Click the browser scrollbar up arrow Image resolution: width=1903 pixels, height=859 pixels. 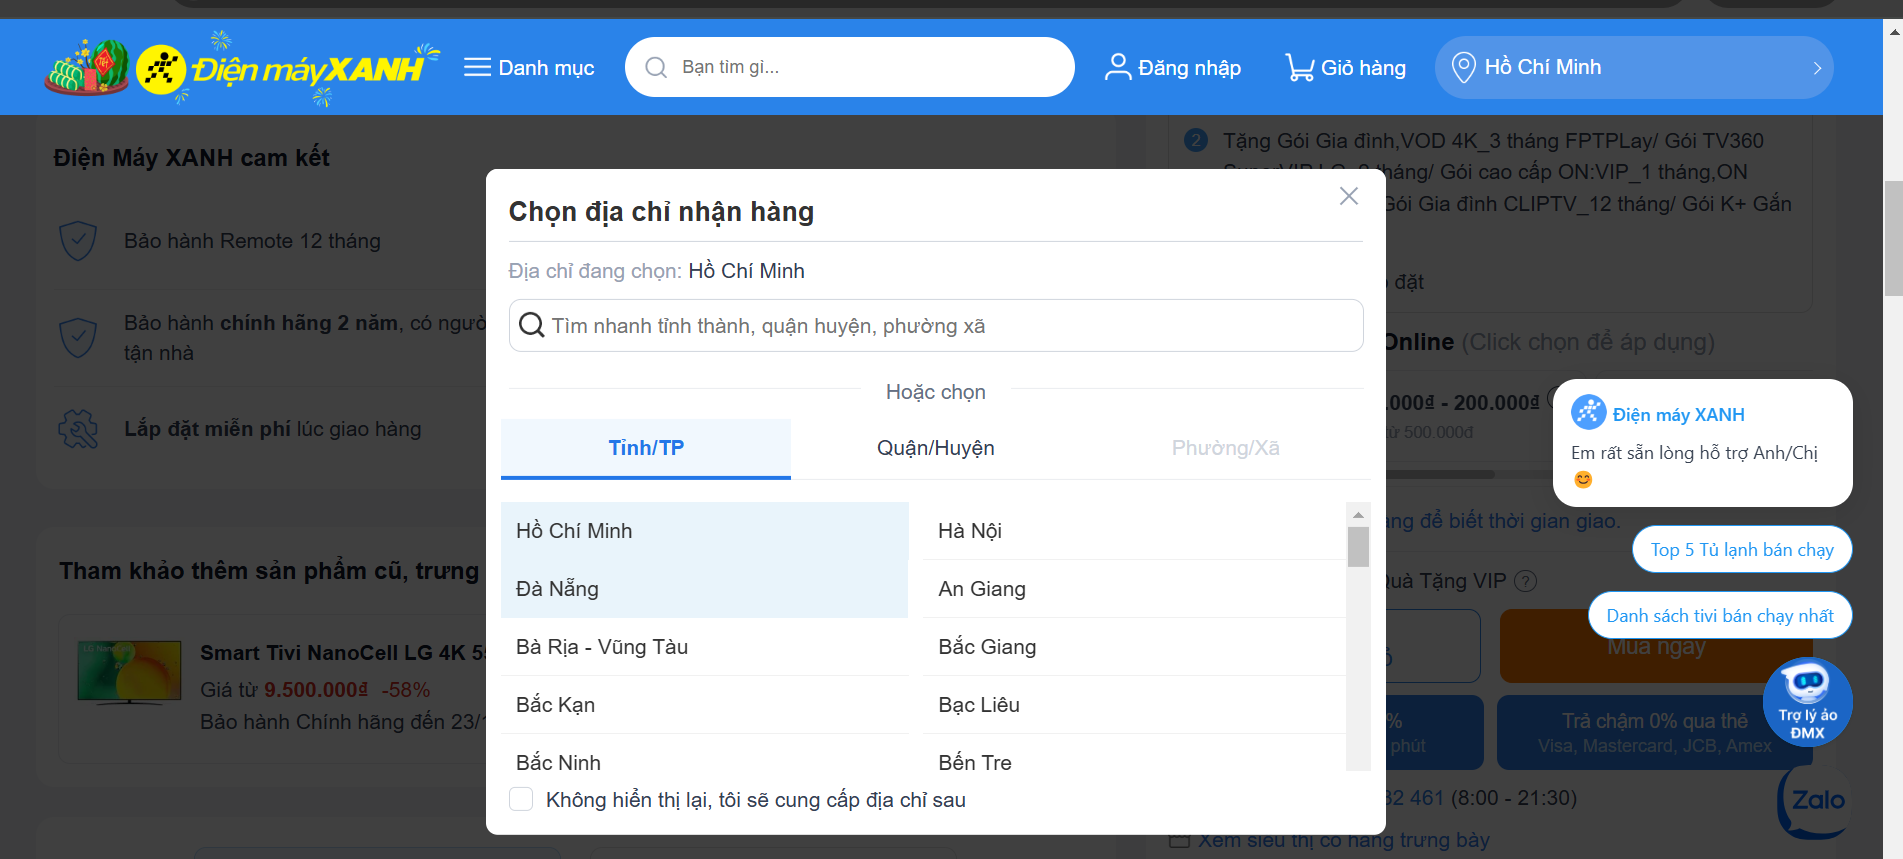(x=1893, y=31)
